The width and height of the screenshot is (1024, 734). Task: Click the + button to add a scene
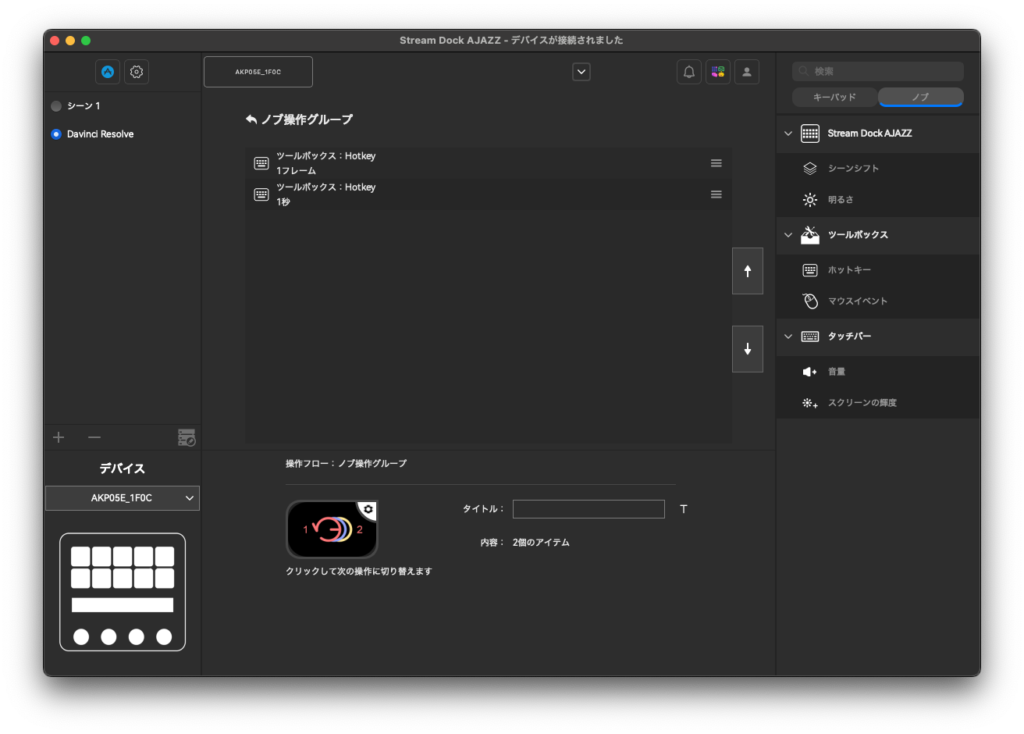coord(58,437)
